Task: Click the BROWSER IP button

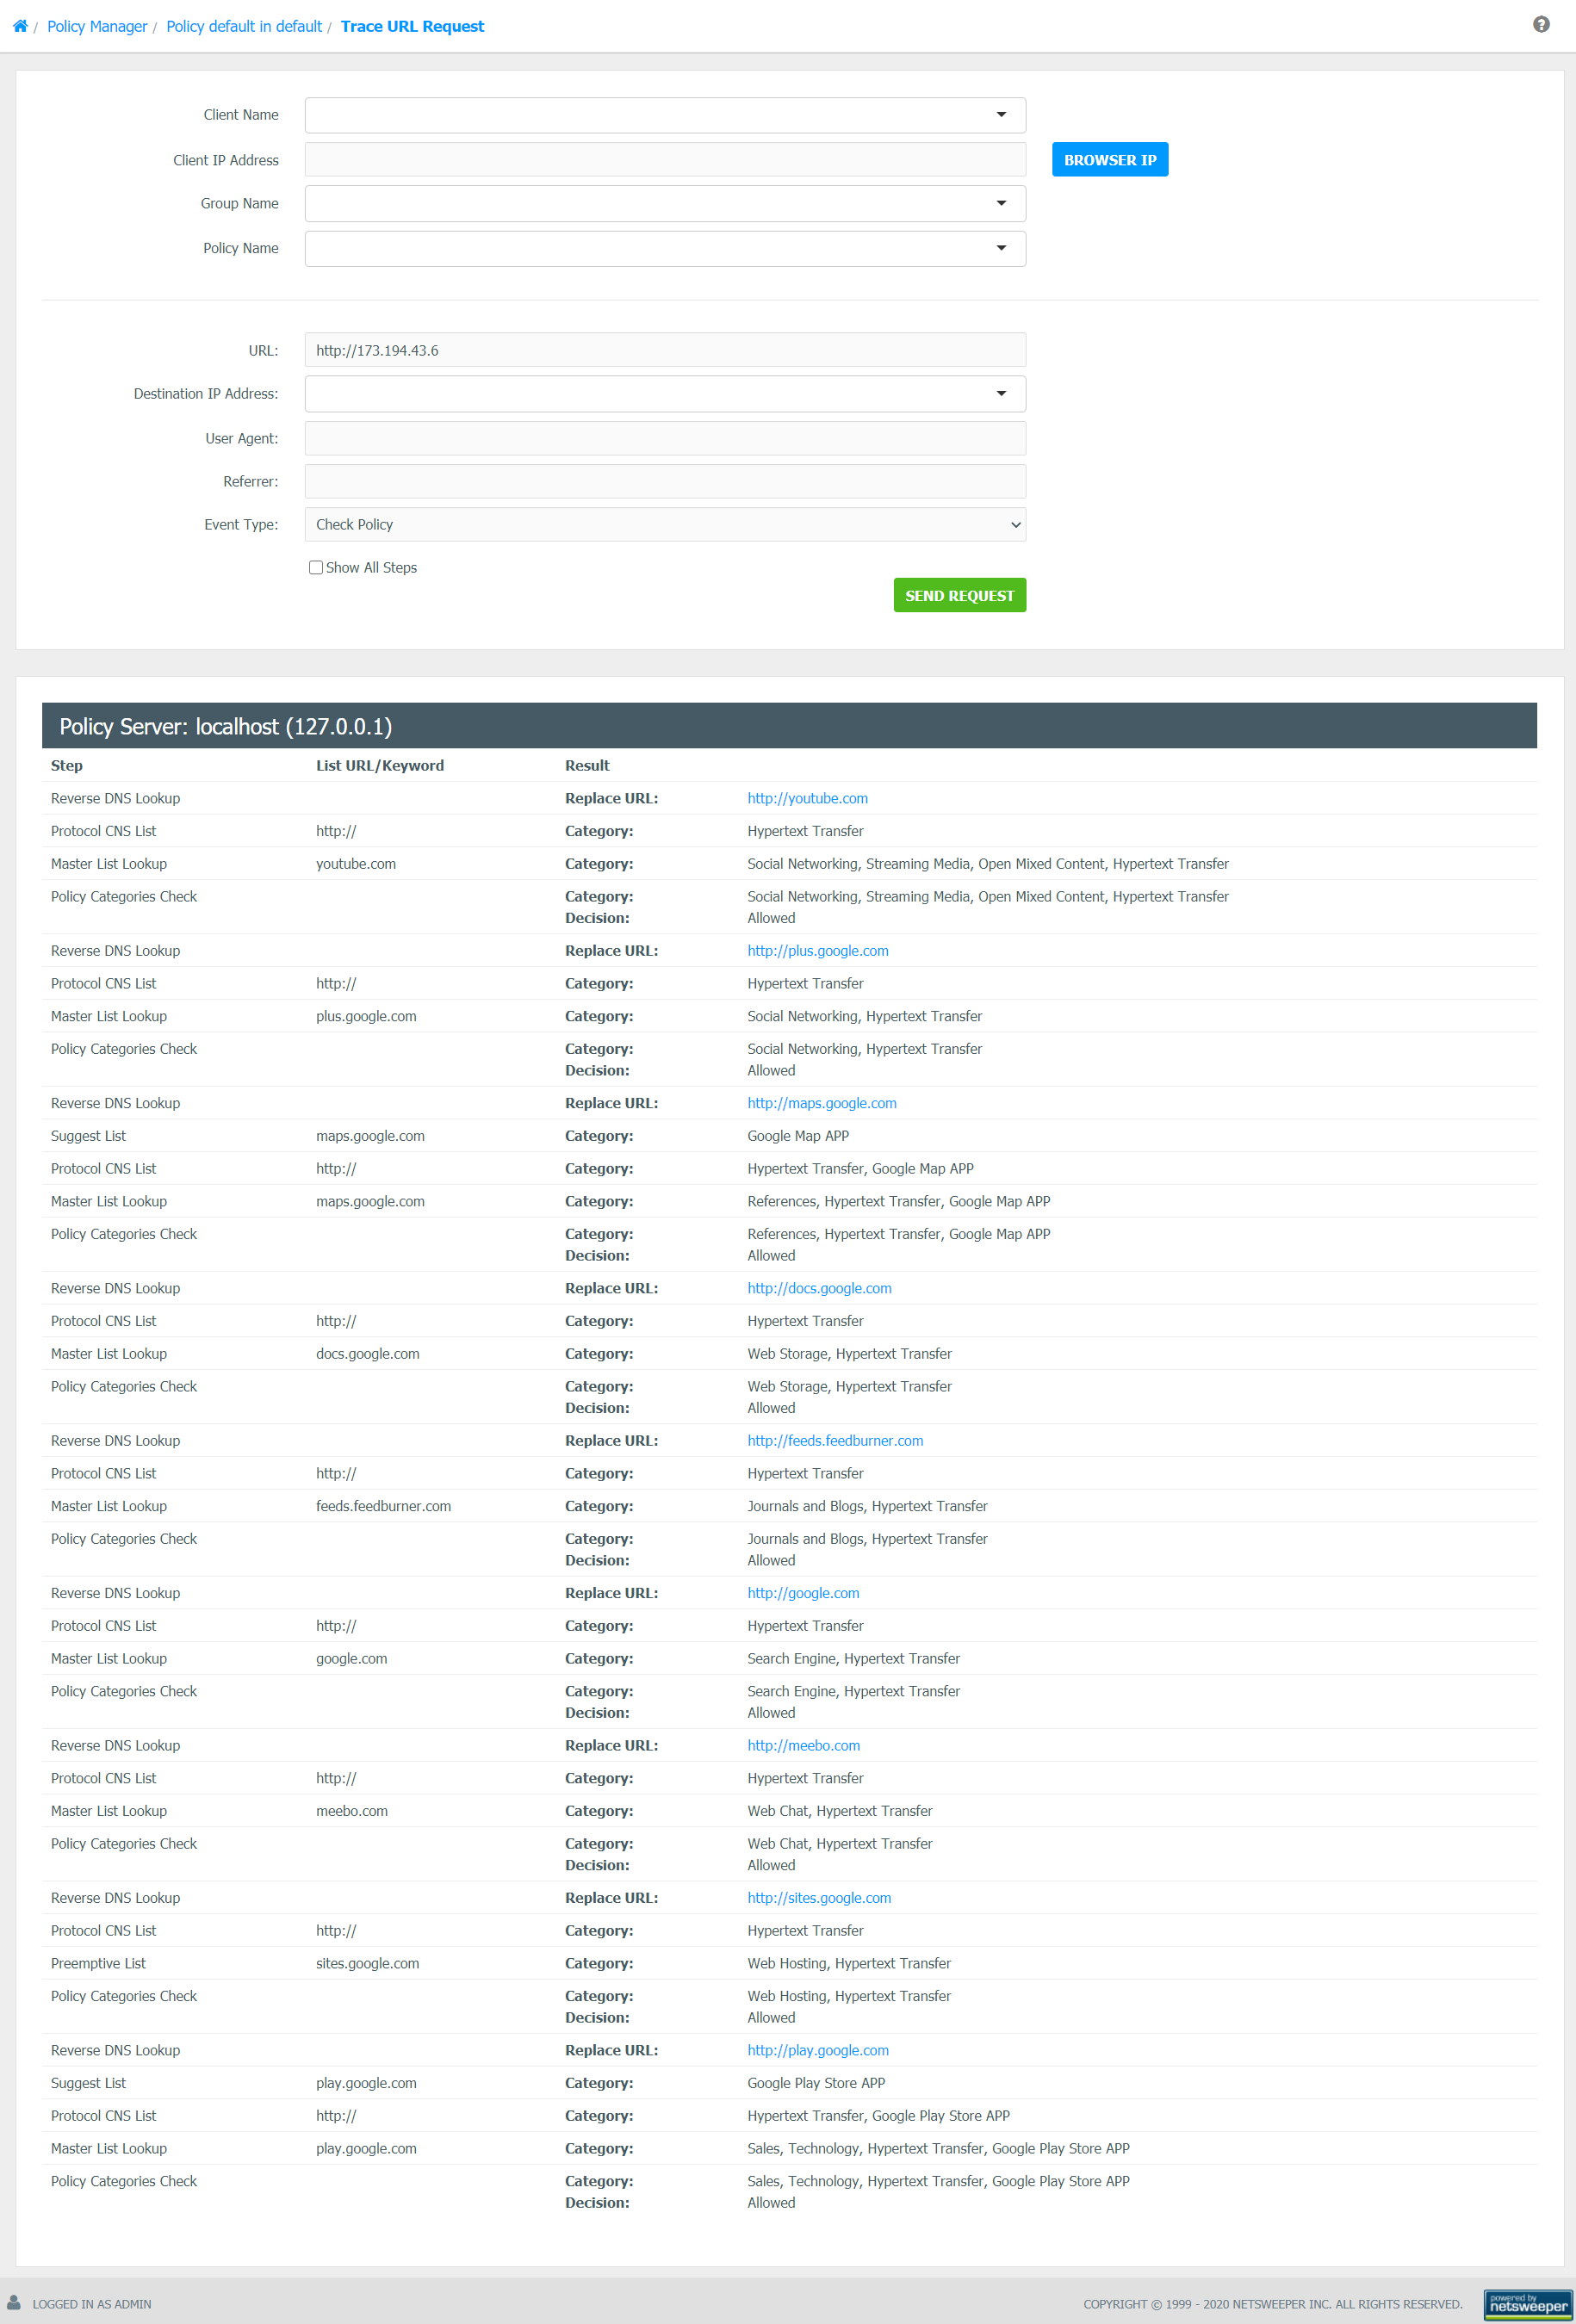Action: 1110,160
